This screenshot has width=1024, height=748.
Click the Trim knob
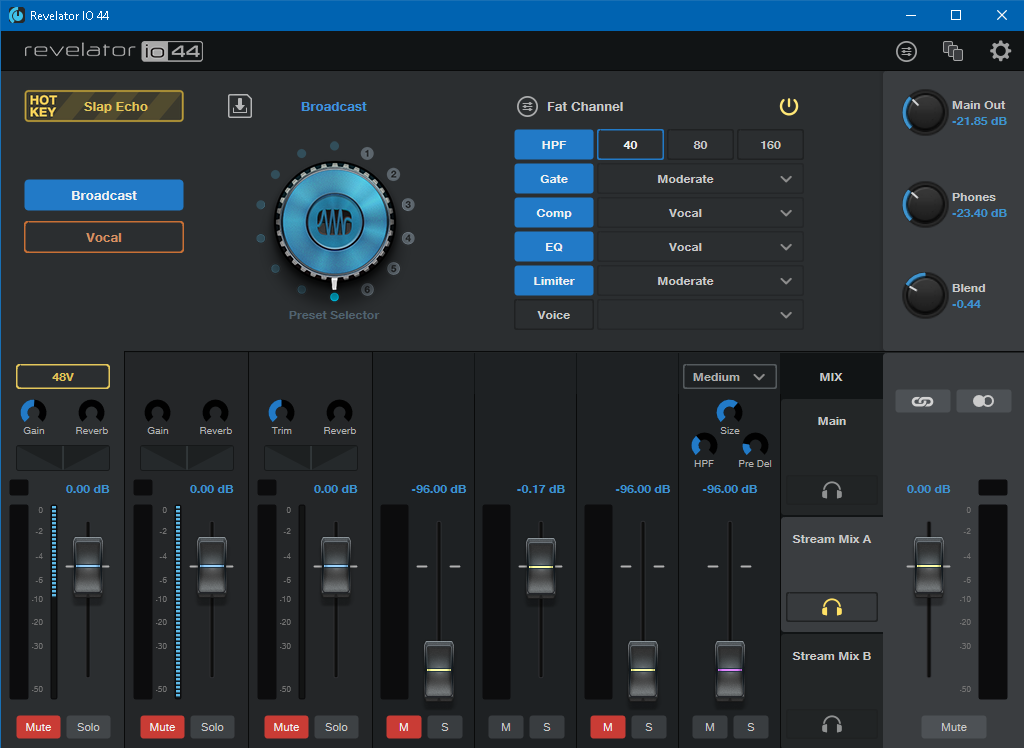click(x=281, y=412)
